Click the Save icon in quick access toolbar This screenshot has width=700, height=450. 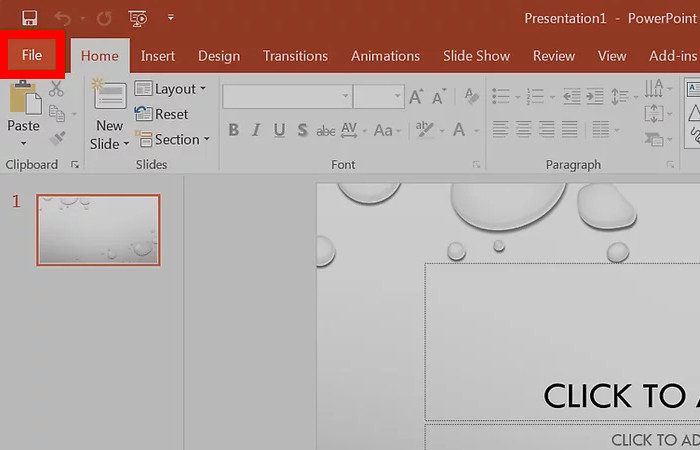pyautogui.click(x=30, y=18)
